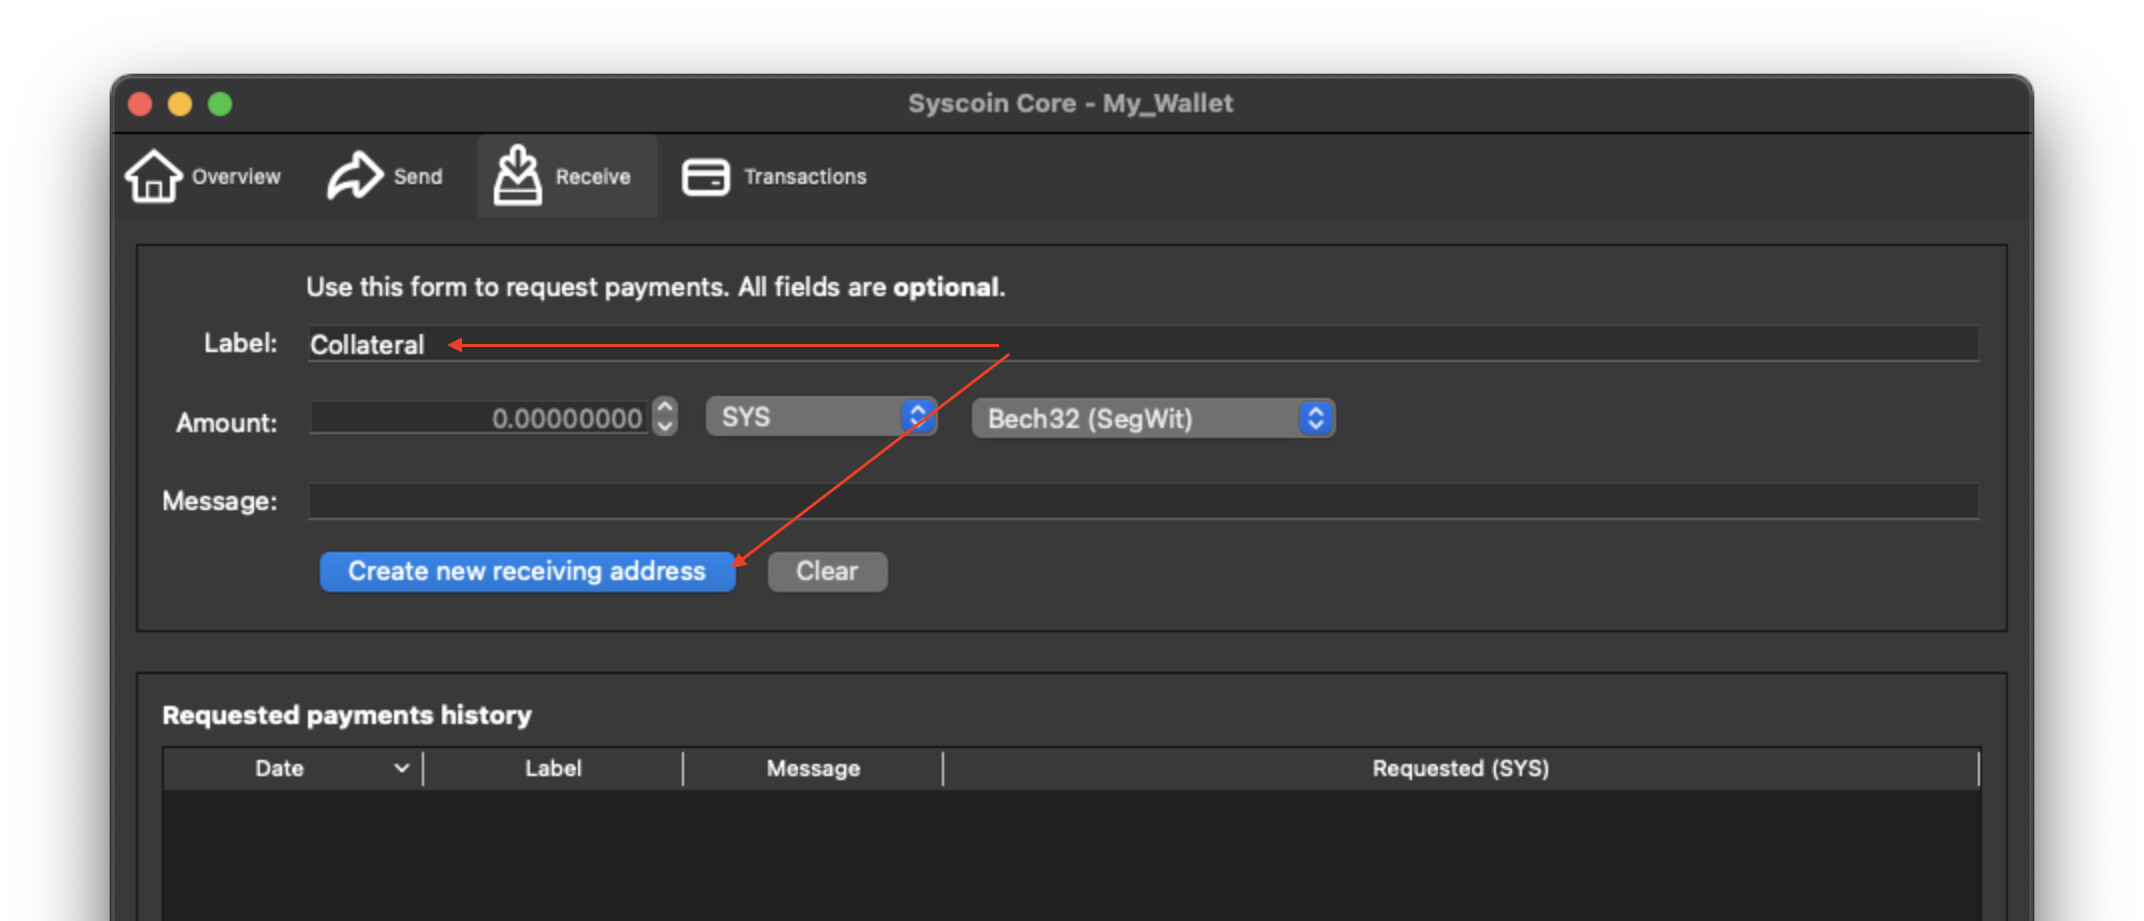Click the Amount input field
2144x921 pixels.
480,418
